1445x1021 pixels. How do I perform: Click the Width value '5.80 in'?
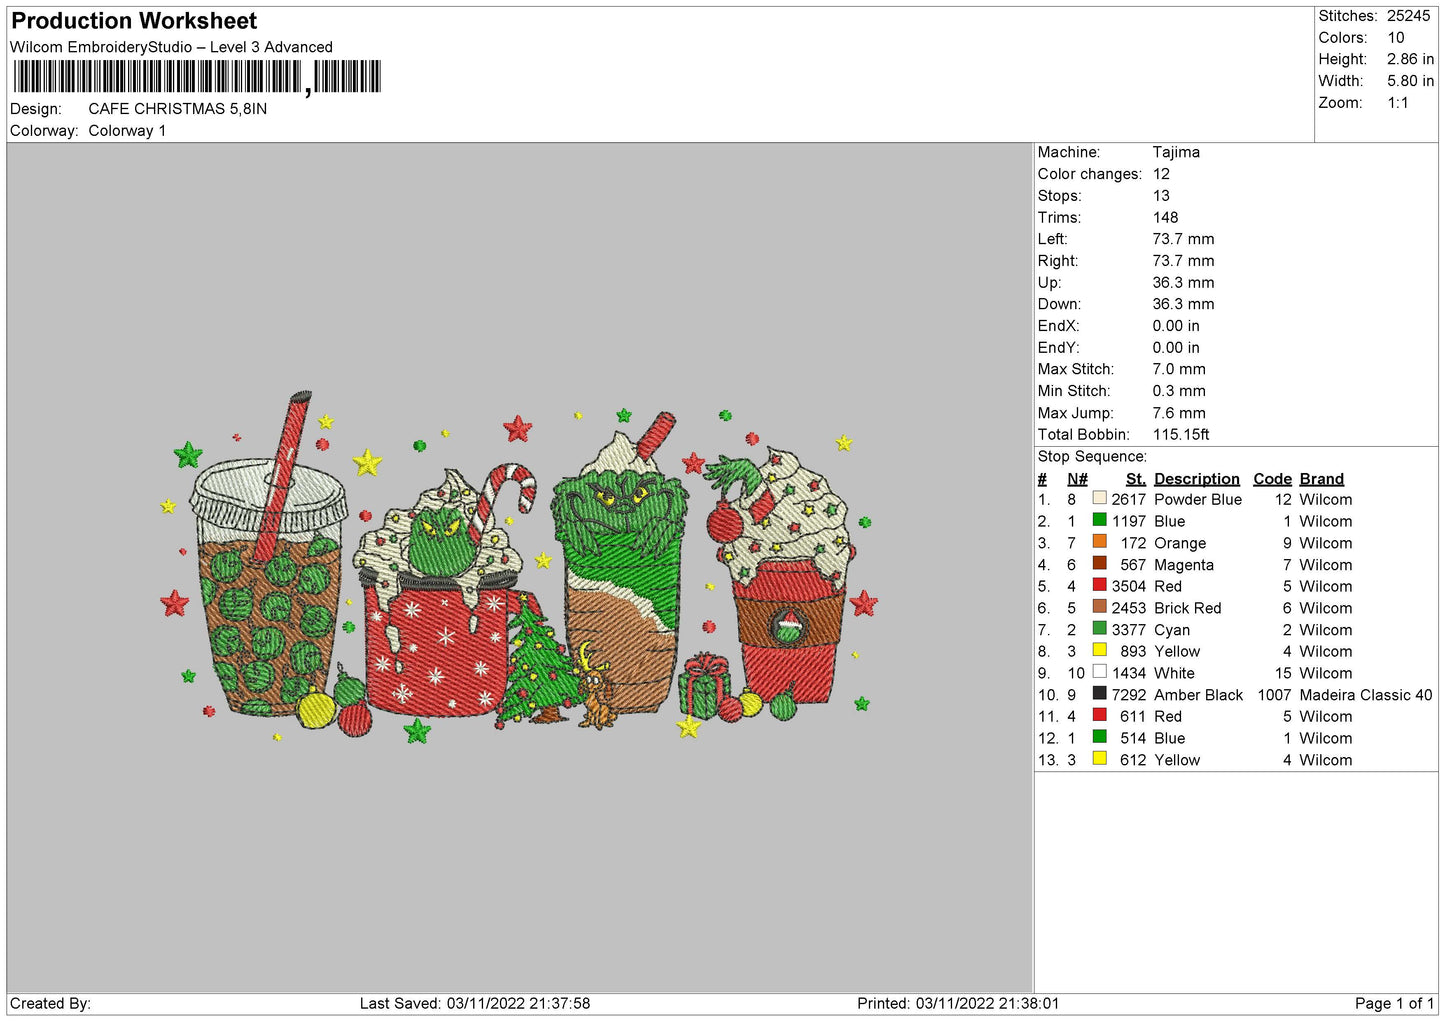click(x=1410, y=81)
